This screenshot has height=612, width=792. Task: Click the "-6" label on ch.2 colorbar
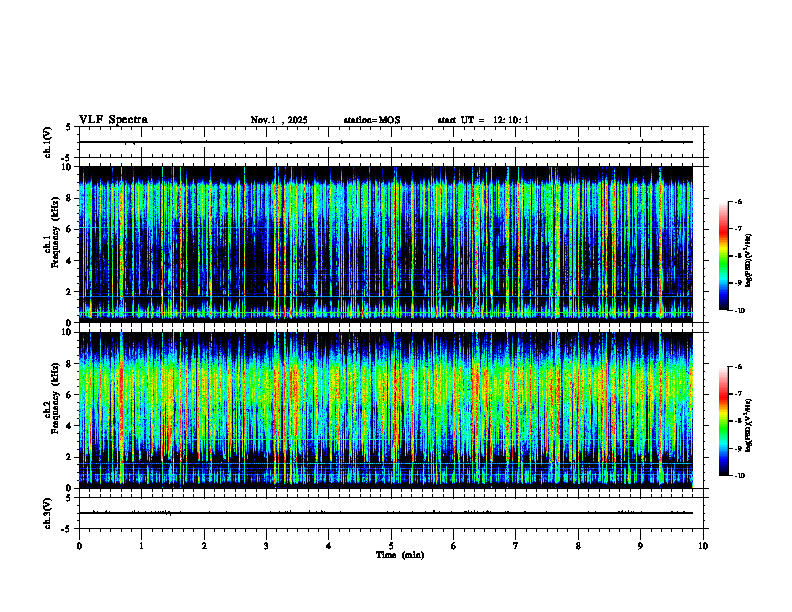coord(739,367)
